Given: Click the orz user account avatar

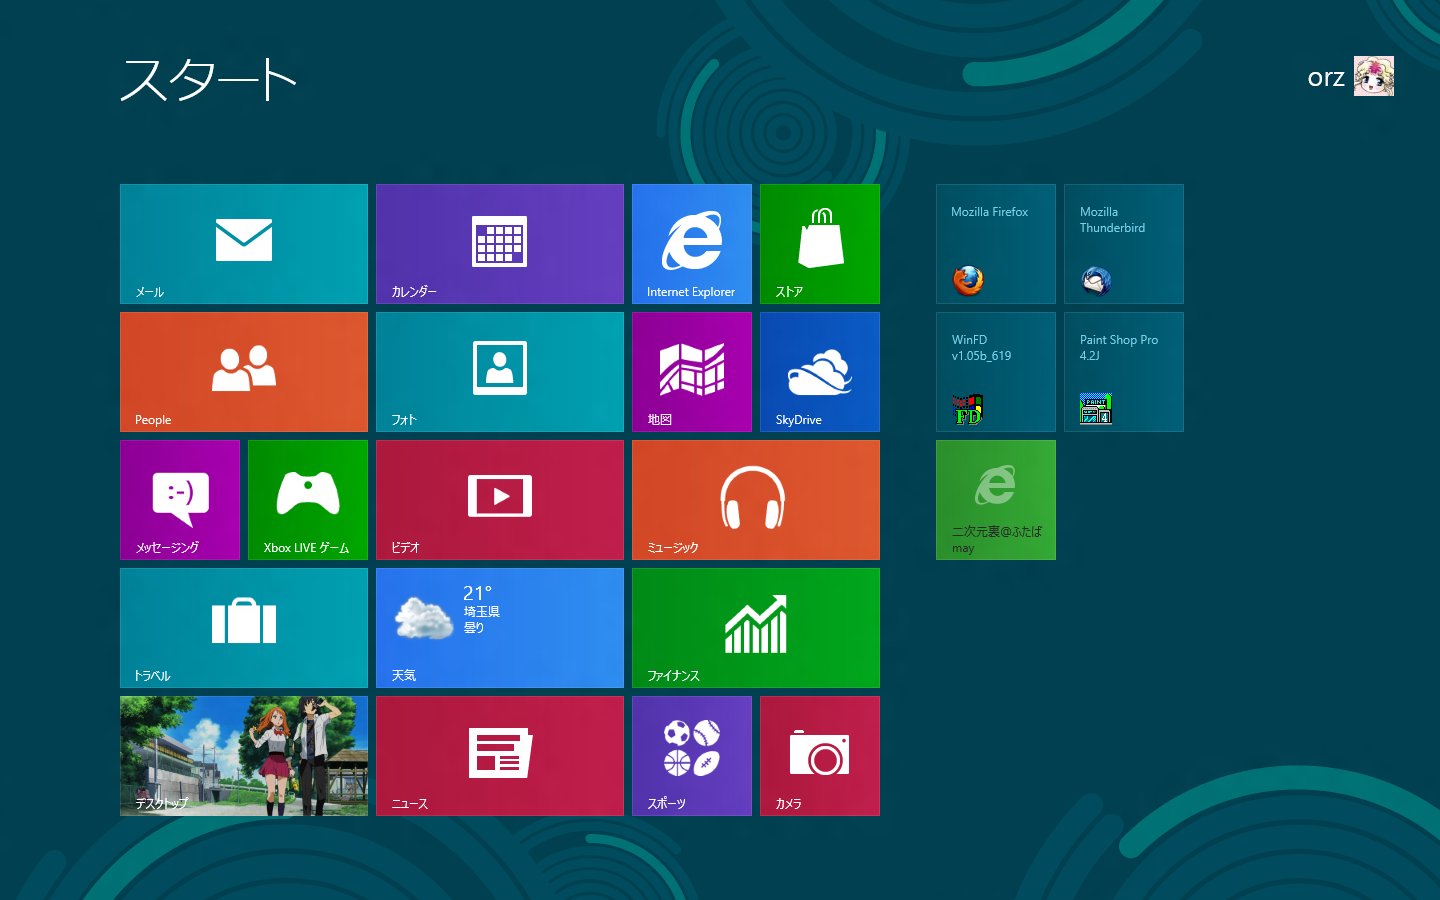Looking at the screenshot, I should click(x=1373, y=77).
